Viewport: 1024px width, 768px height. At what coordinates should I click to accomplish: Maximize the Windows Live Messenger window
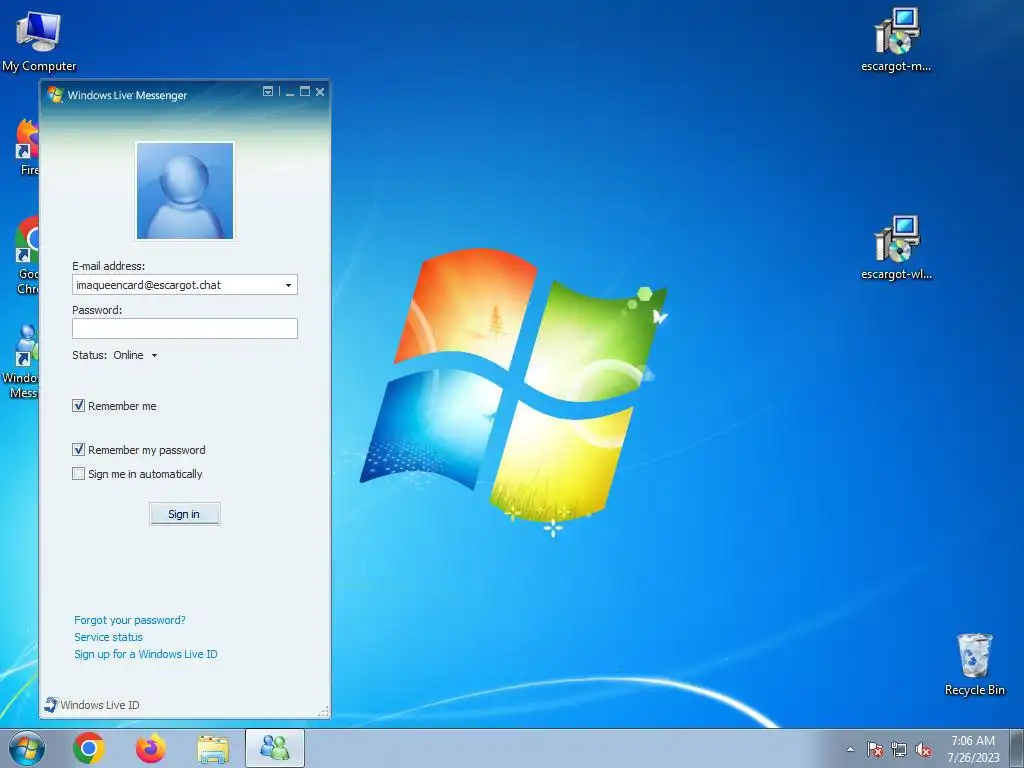click(304, 91)
